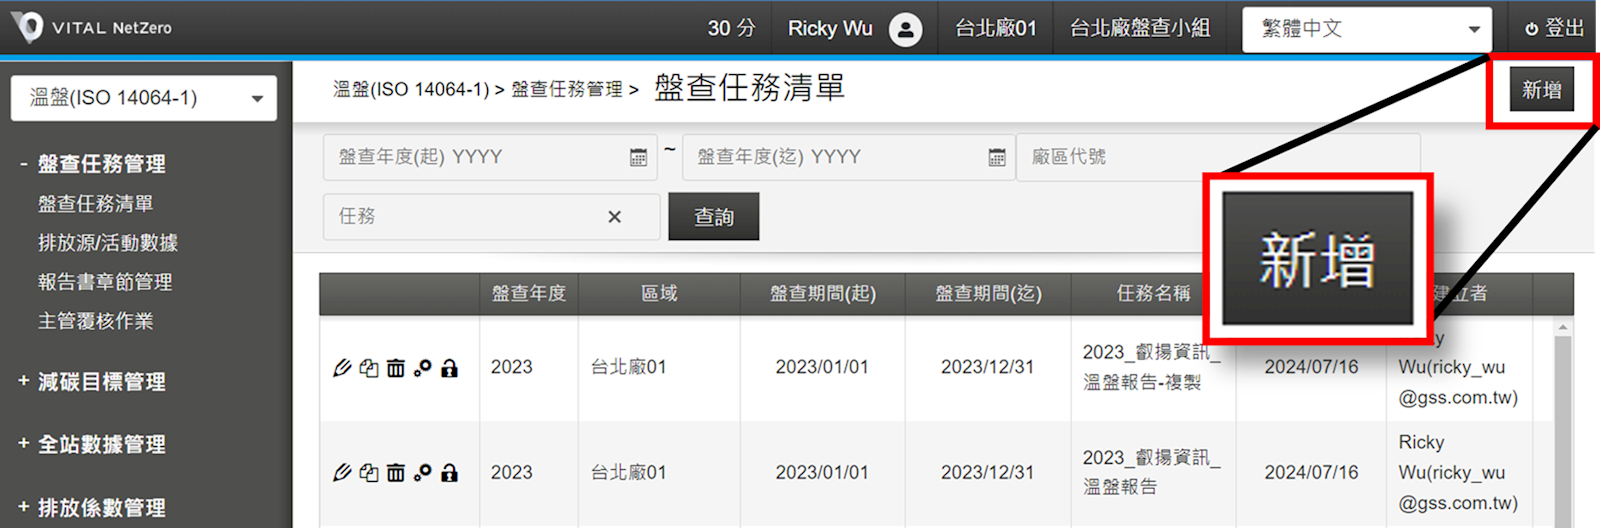Toggle the lock on second row task
The image size is (1600, 528).
[450, 473]
